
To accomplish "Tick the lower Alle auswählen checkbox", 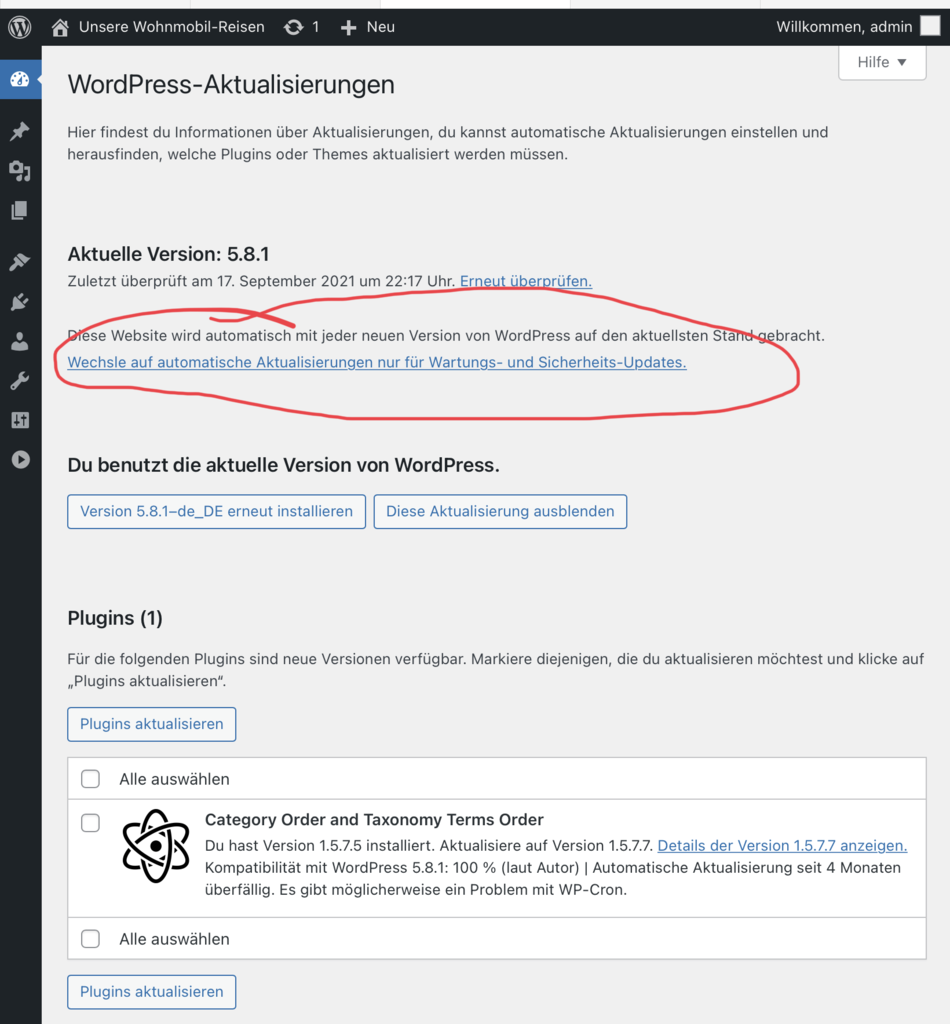I will (x=90, y=938).
